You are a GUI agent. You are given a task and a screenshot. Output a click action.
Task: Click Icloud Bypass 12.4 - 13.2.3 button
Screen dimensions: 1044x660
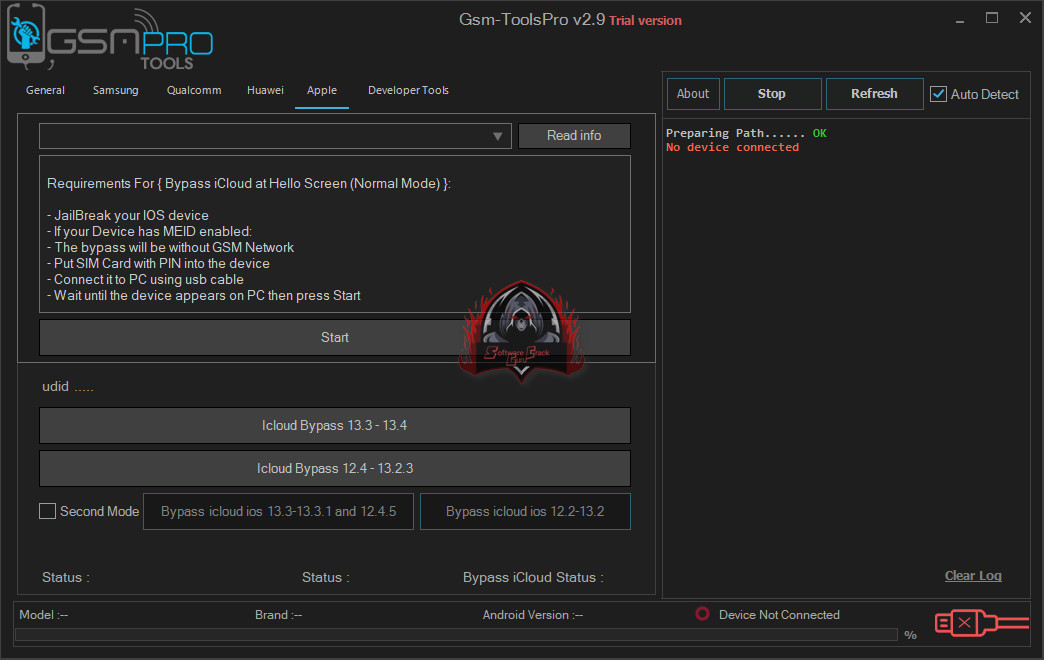[x=334, y=468]
